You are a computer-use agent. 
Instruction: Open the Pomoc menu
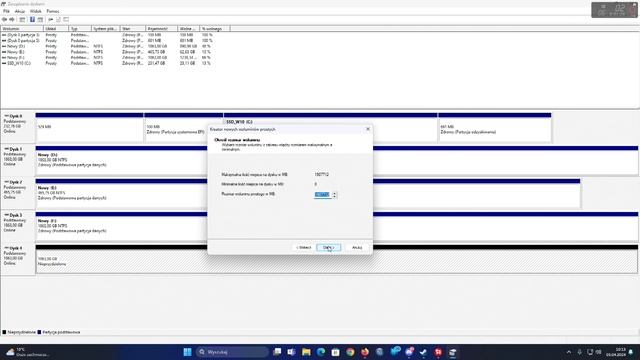click(x=53, y=11)
